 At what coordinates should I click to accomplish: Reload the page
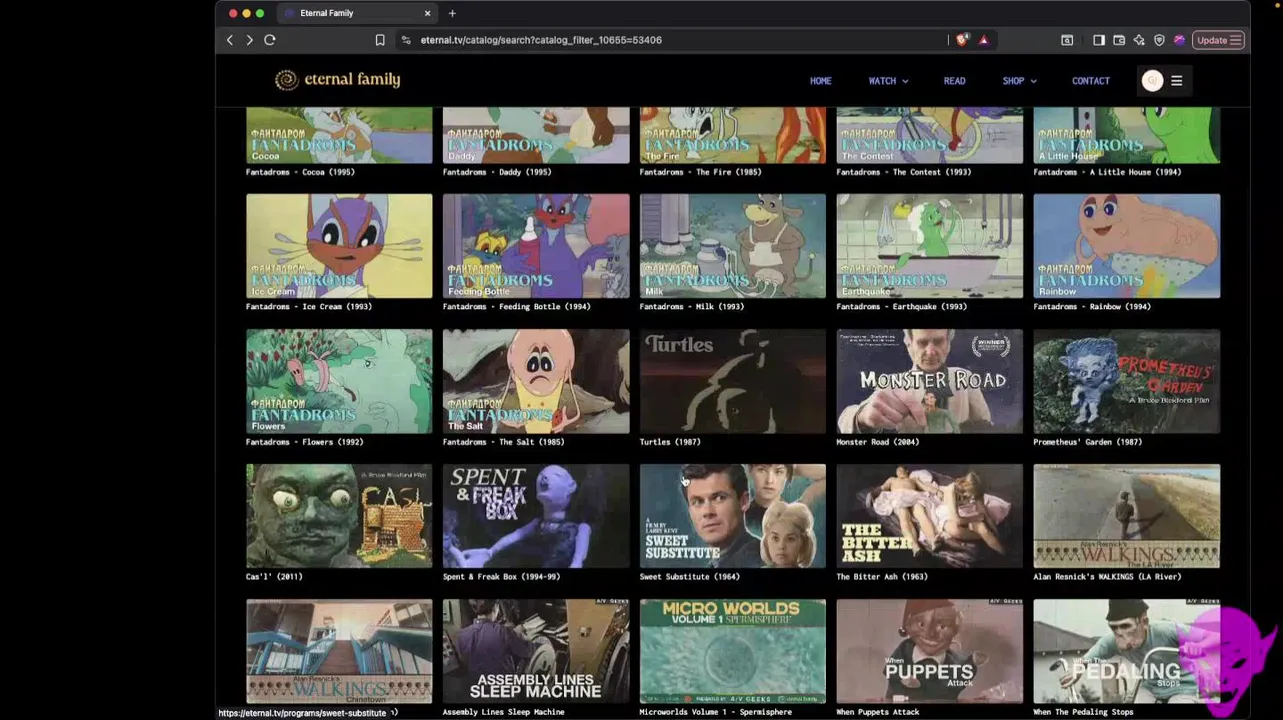pyautogui.click(x=270, y=40)
